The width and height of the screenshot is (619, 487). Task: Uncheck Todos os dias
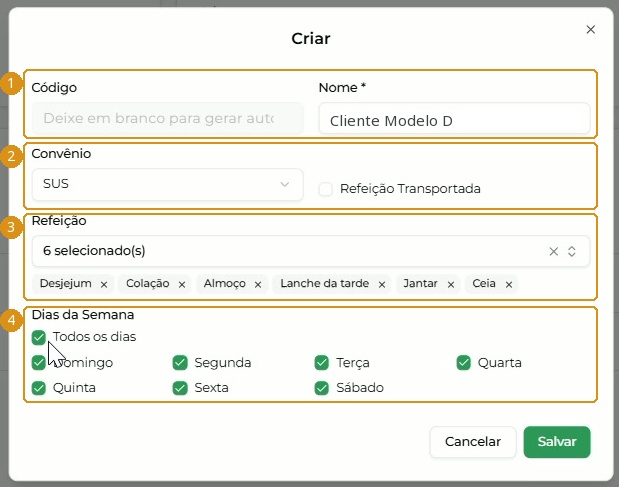[39, 337]
